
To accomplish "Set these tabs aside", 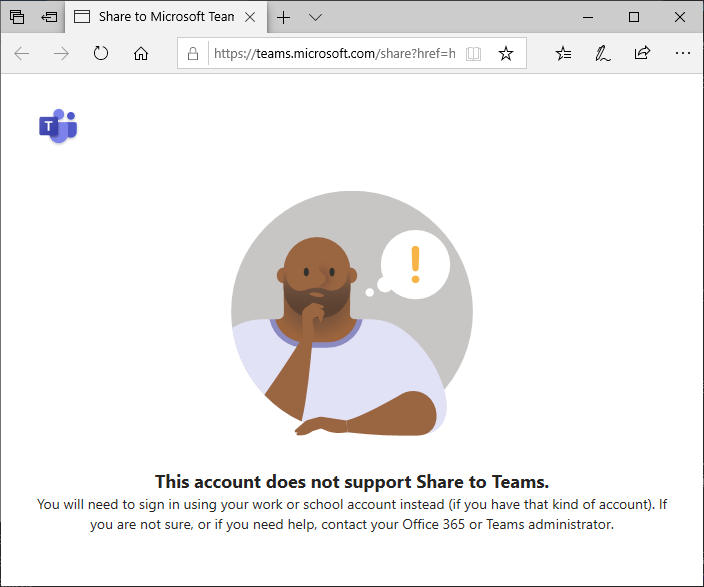I will [49, 17].
